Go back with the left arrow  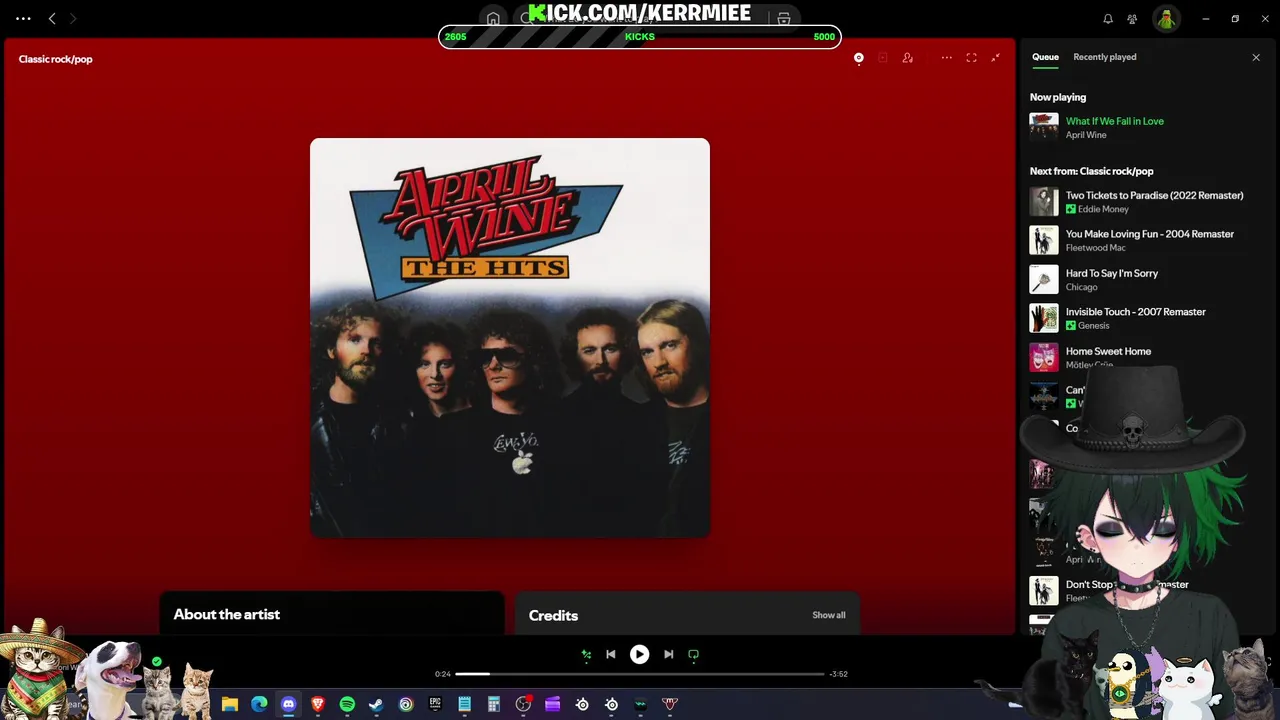coord(52,18)
